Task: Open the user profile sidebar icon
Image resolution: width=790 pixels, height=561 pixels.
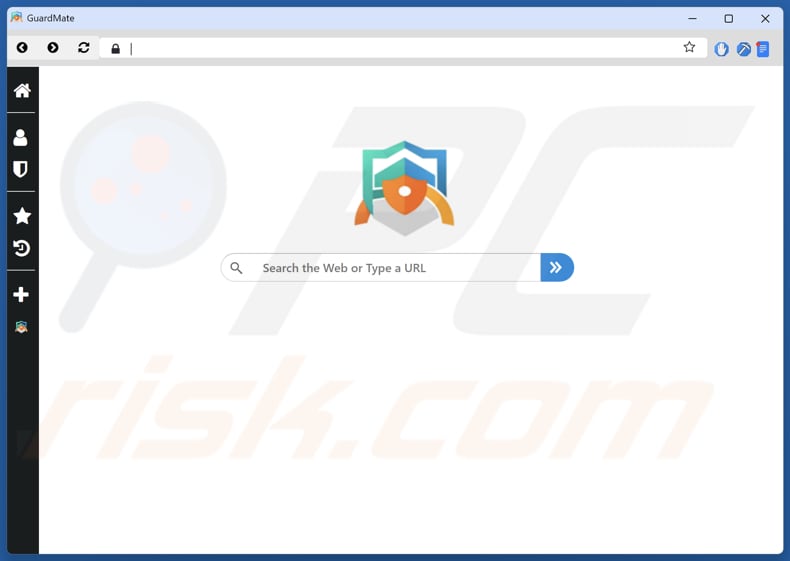Action: (x=21, y=138)
